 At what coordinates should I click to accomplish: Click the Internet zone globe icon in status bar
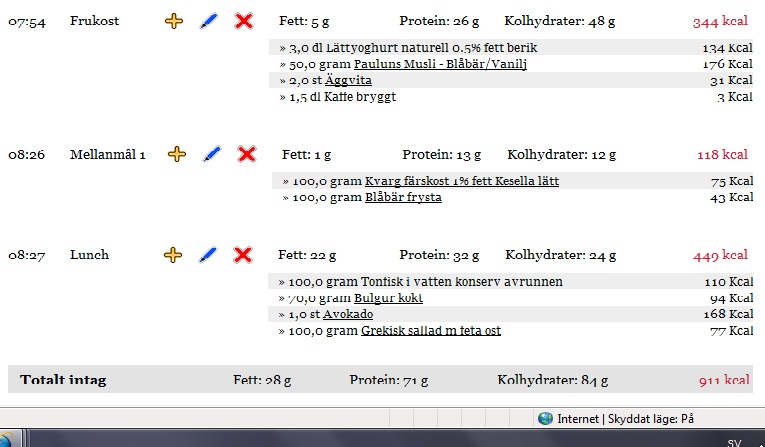pos(545,418)
